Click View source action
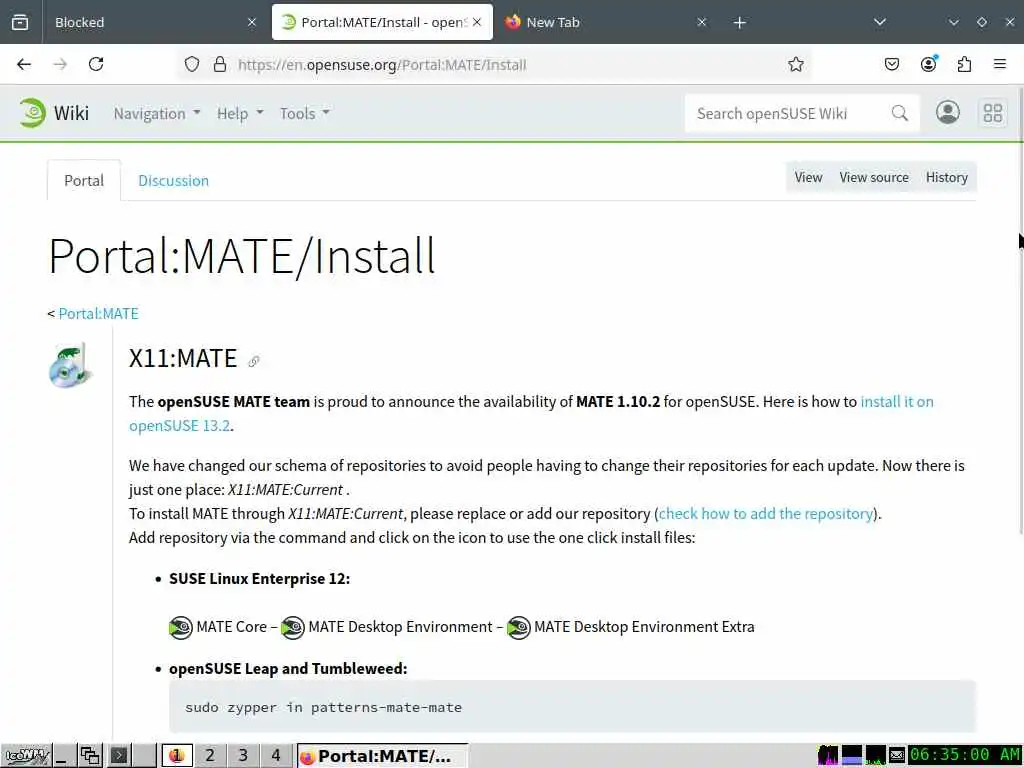The width and height of the screenshot is (1024, 768). coord(874,178)
